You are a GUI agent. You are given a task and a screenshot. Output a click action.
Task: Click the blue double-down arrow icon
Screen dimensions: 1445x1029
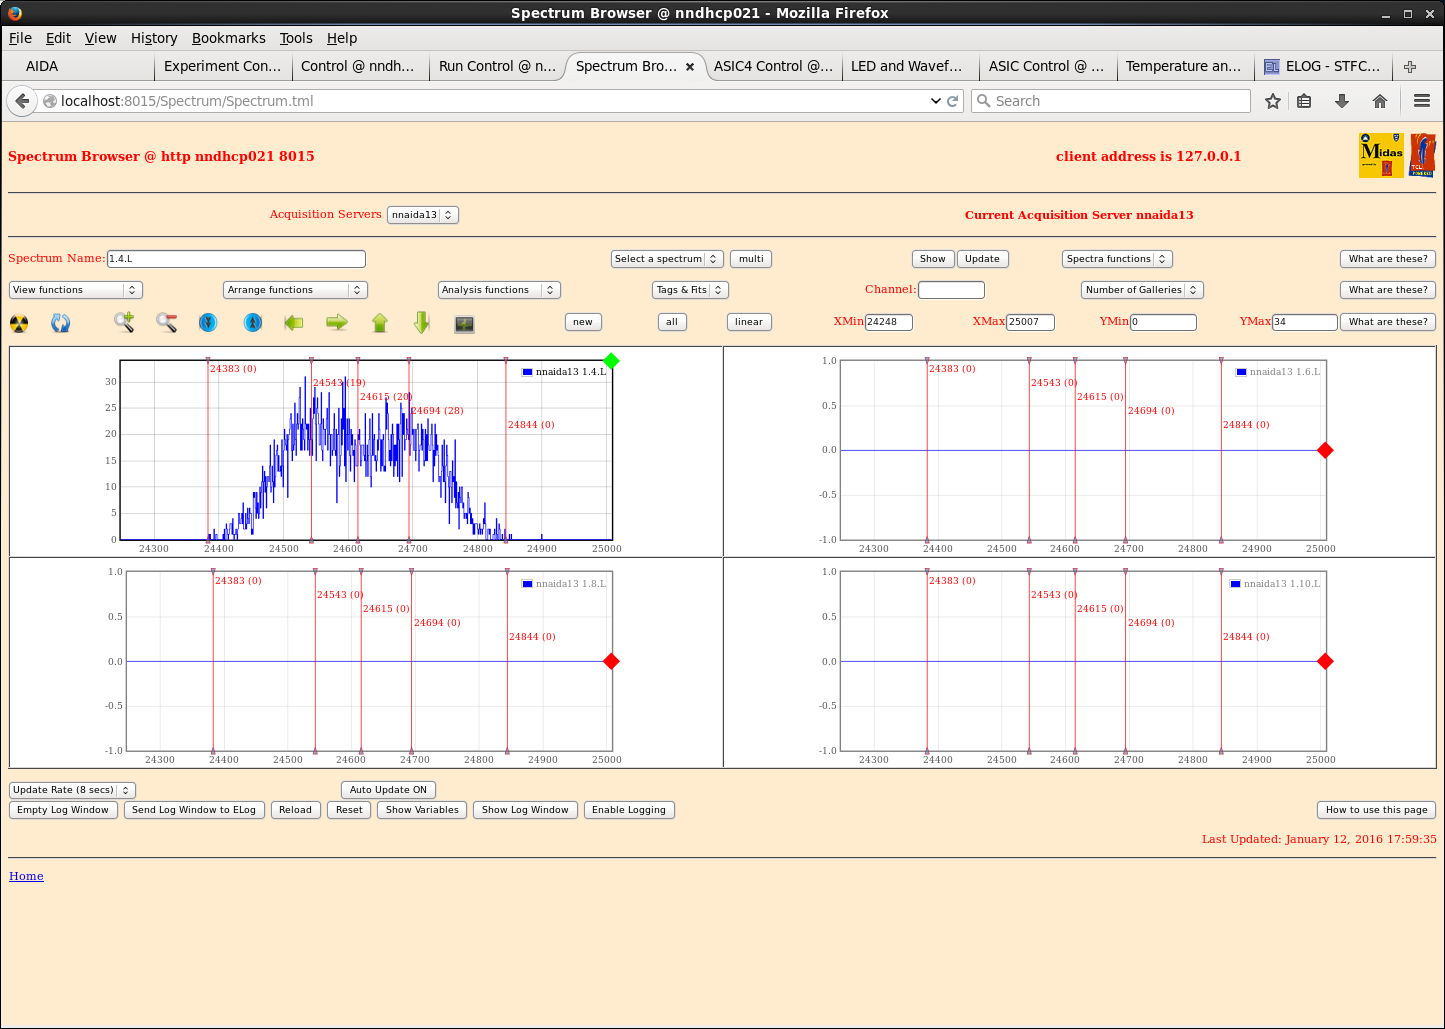coord(208,322)
